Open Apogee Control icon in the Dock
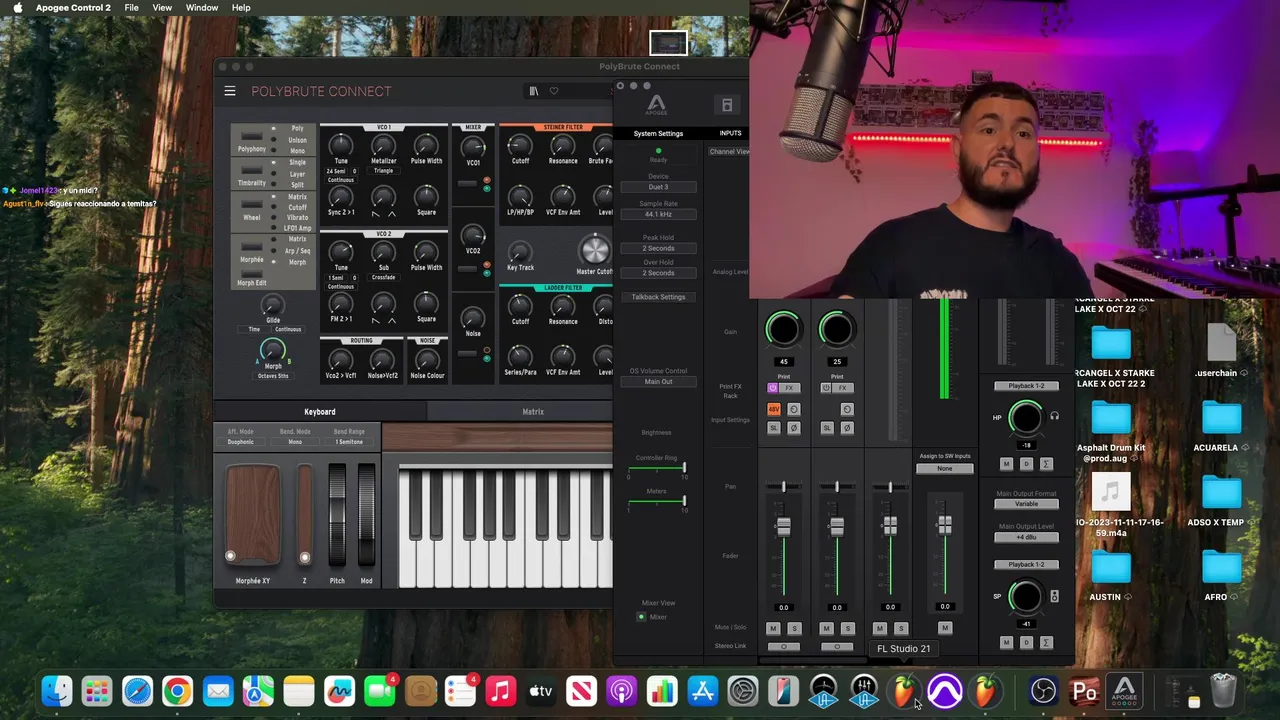Image resolution: width=1280 pixels, height=720 pixels. (x=1125, y=691)
